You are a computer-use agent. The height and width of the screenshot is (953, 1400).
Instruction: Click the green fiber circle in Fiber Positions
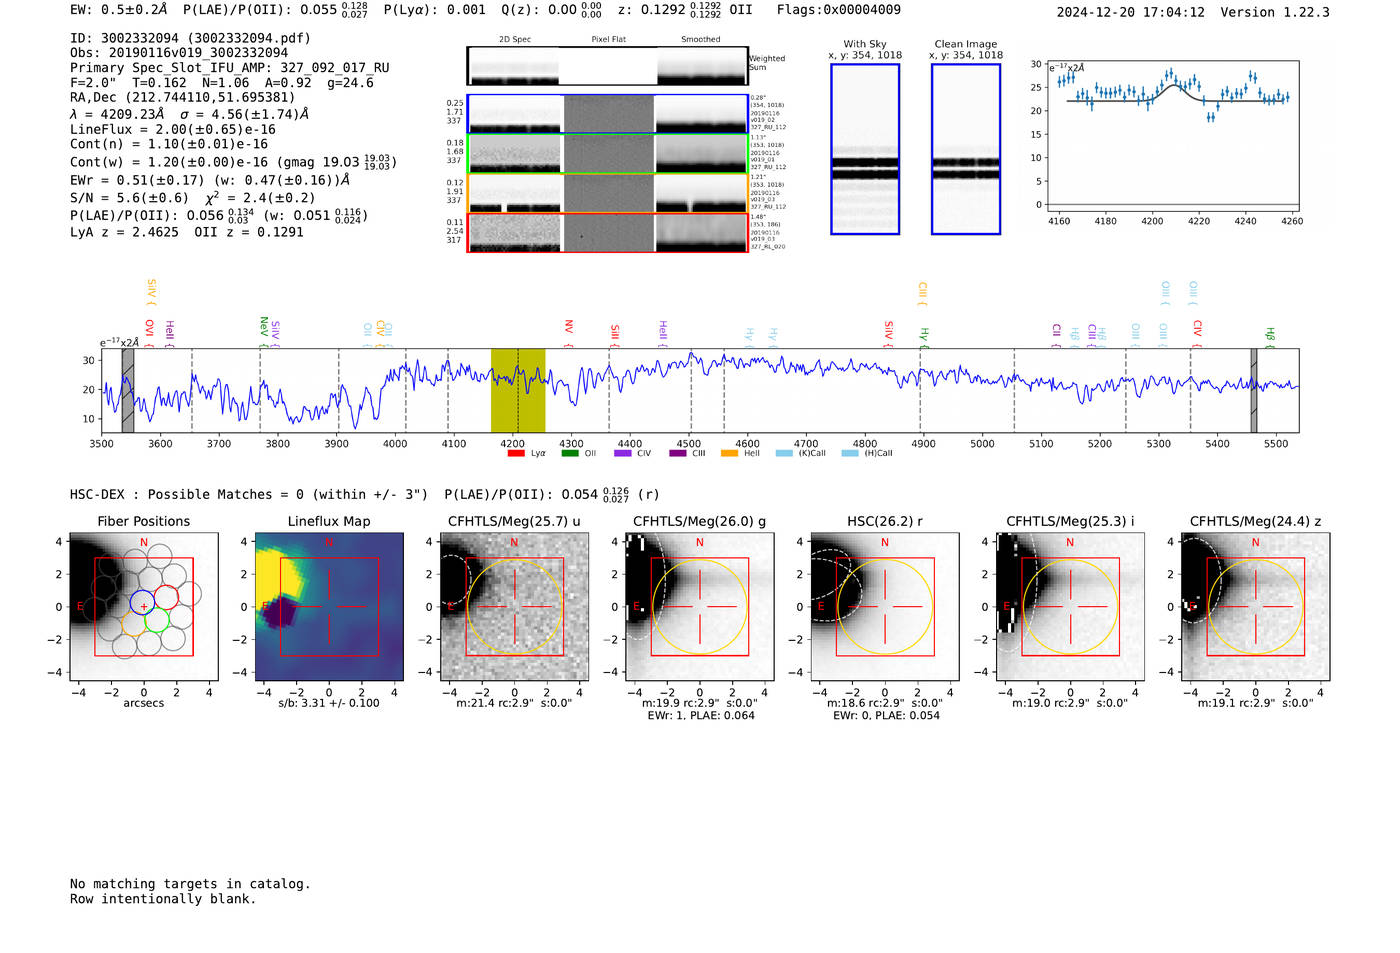[156, 620]
